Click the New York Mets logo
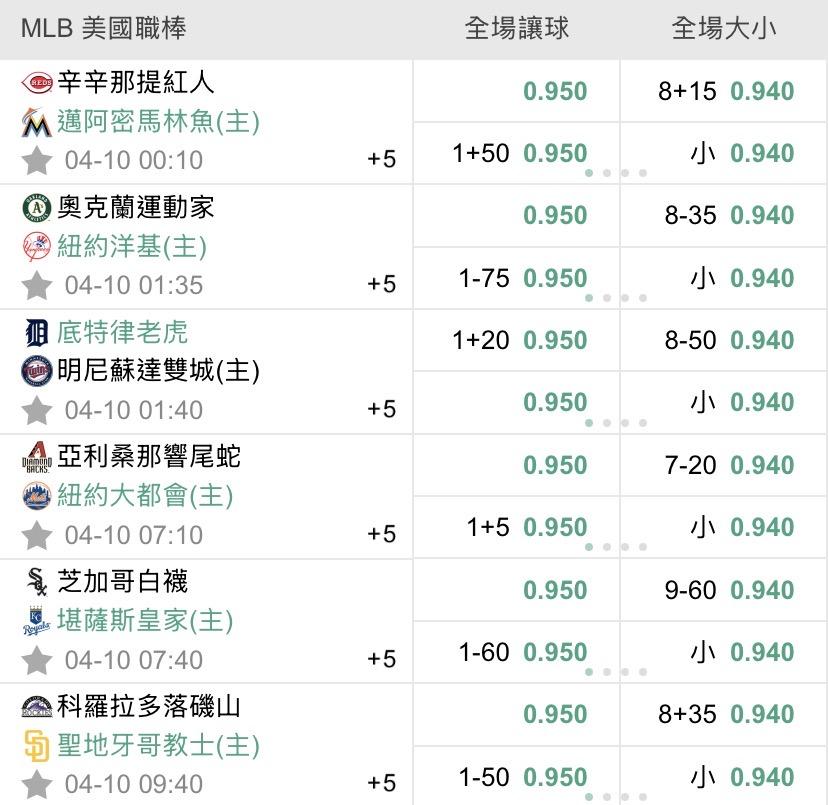Image resolution: width=828 pixels, height=805 pixels. [x=37, y=495]
